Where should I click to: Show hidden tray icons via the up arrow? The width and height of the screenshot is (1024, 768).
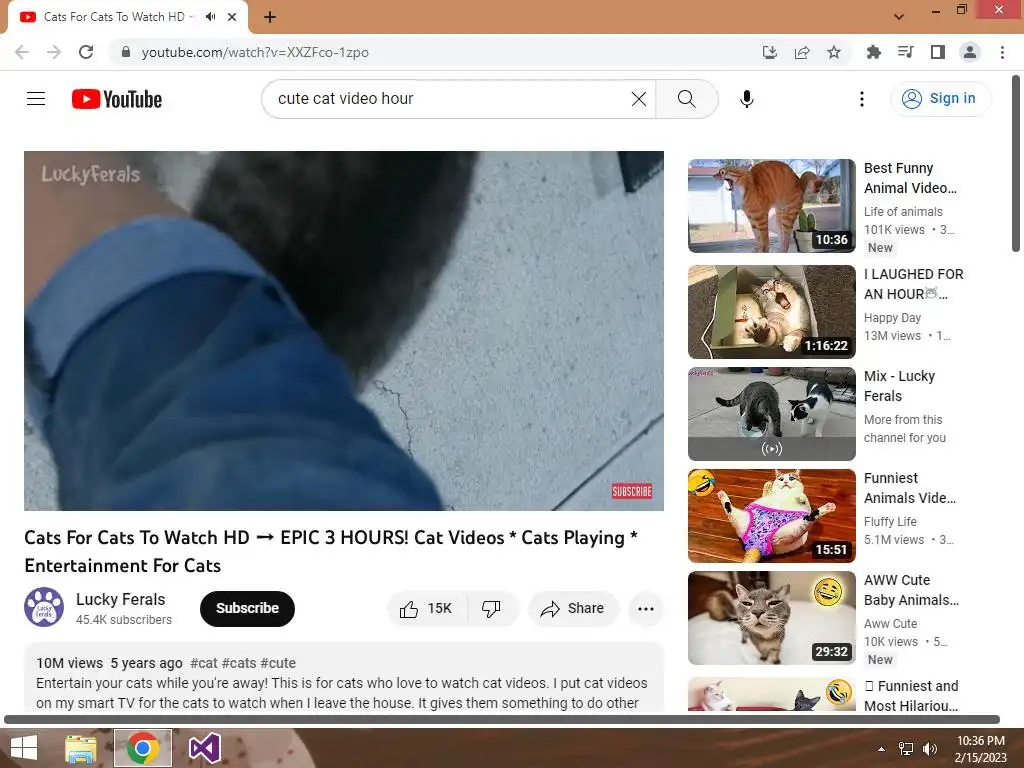tap(882, 748)
